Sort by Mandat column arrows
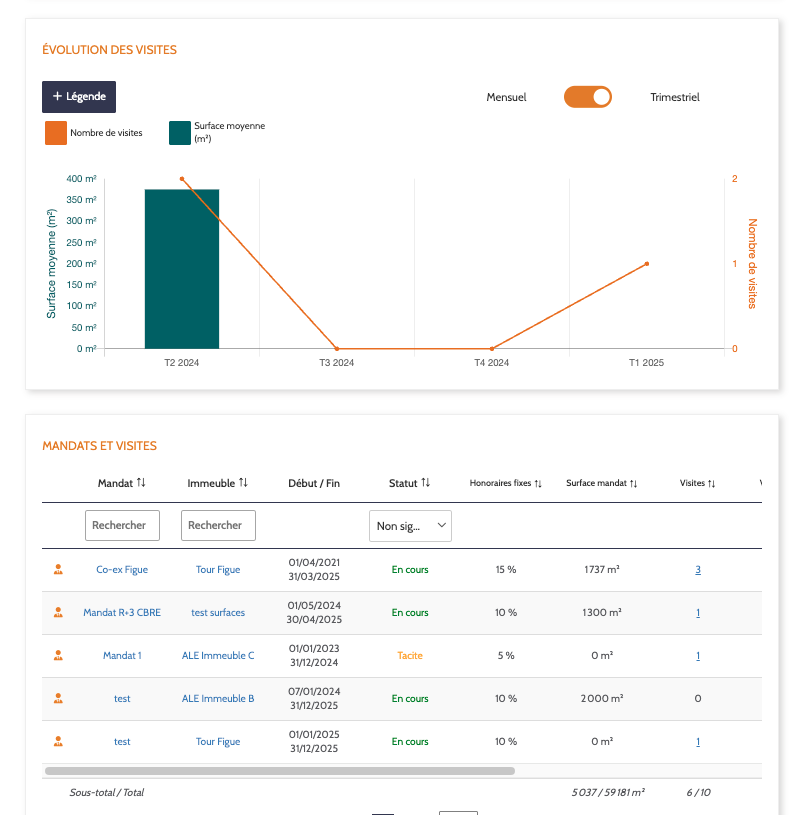789x815 pixels. 141,483
